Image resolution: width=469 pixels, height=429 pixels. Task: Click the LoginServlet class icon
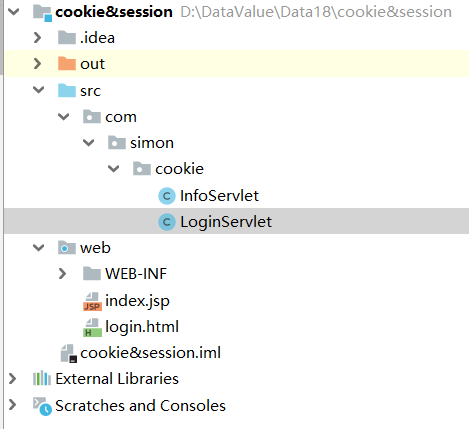tap(167, 222)
